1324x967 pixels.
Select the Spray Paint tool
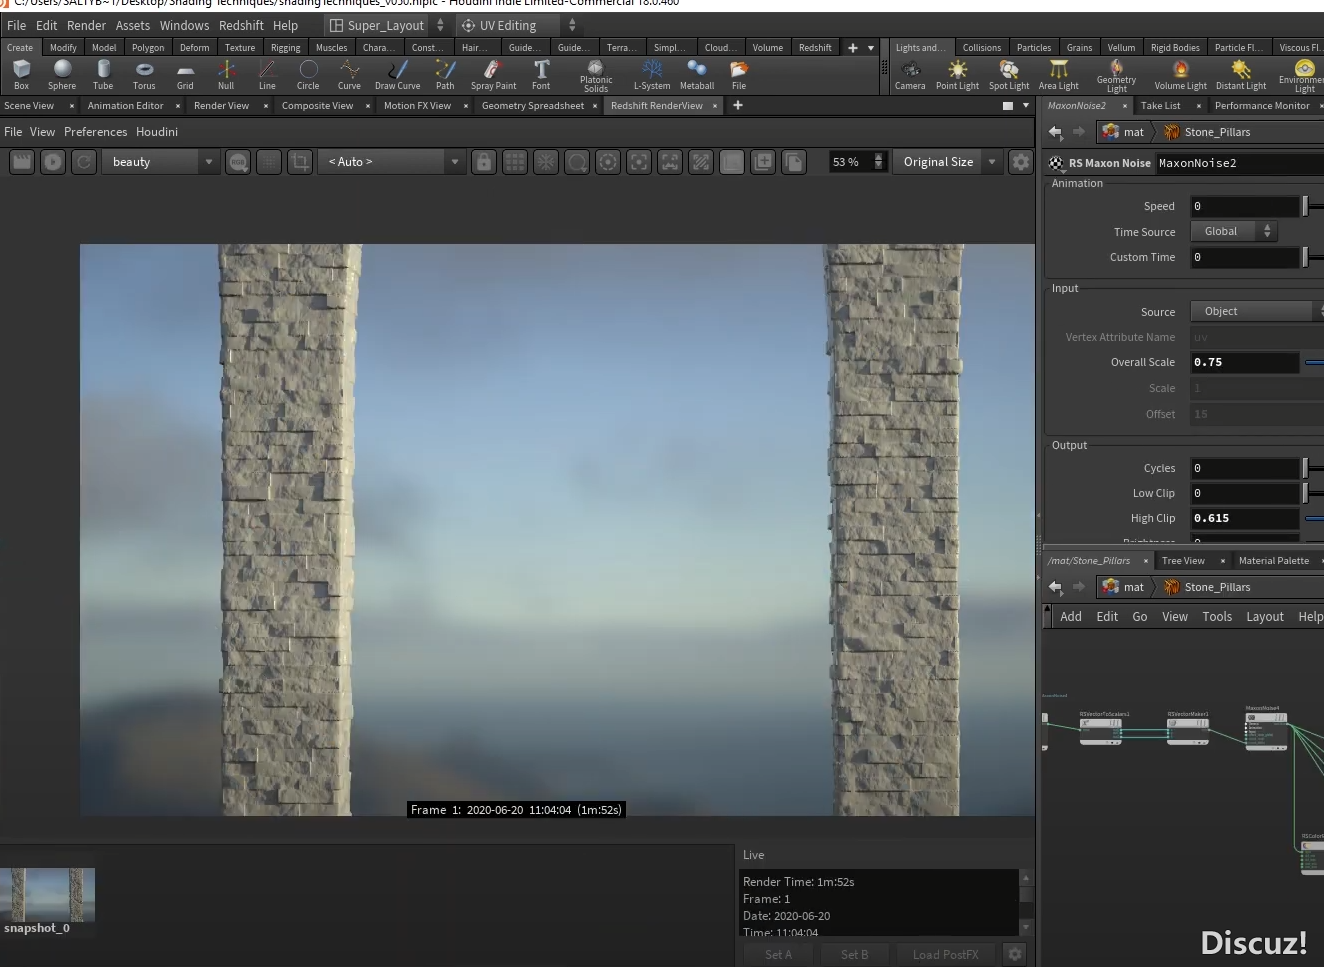tap(493, 75)
